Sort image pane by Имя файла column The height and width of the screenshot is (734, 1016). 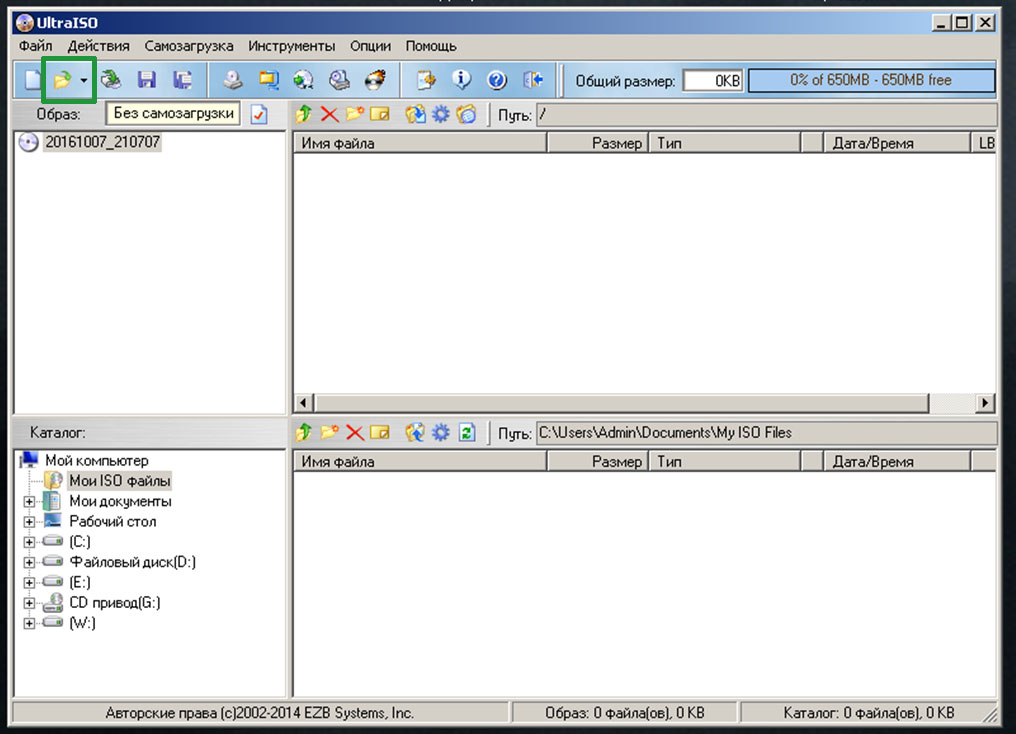point(420,143)
